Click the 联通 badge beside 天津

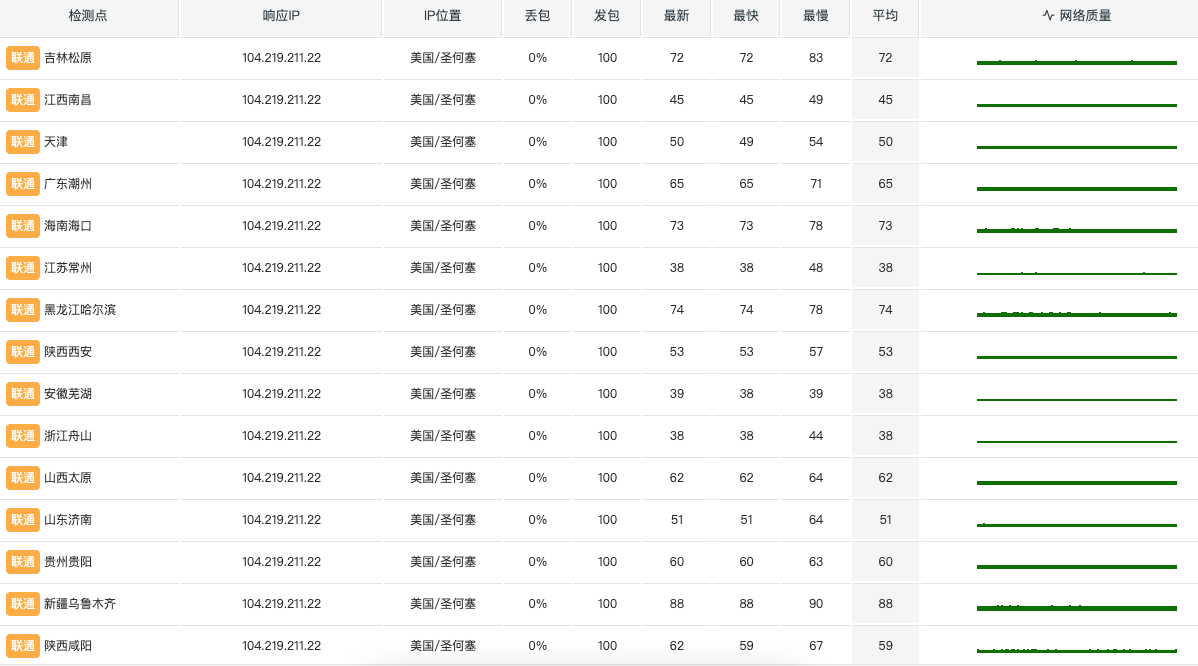pyautogui.click(x=23, y=142)
